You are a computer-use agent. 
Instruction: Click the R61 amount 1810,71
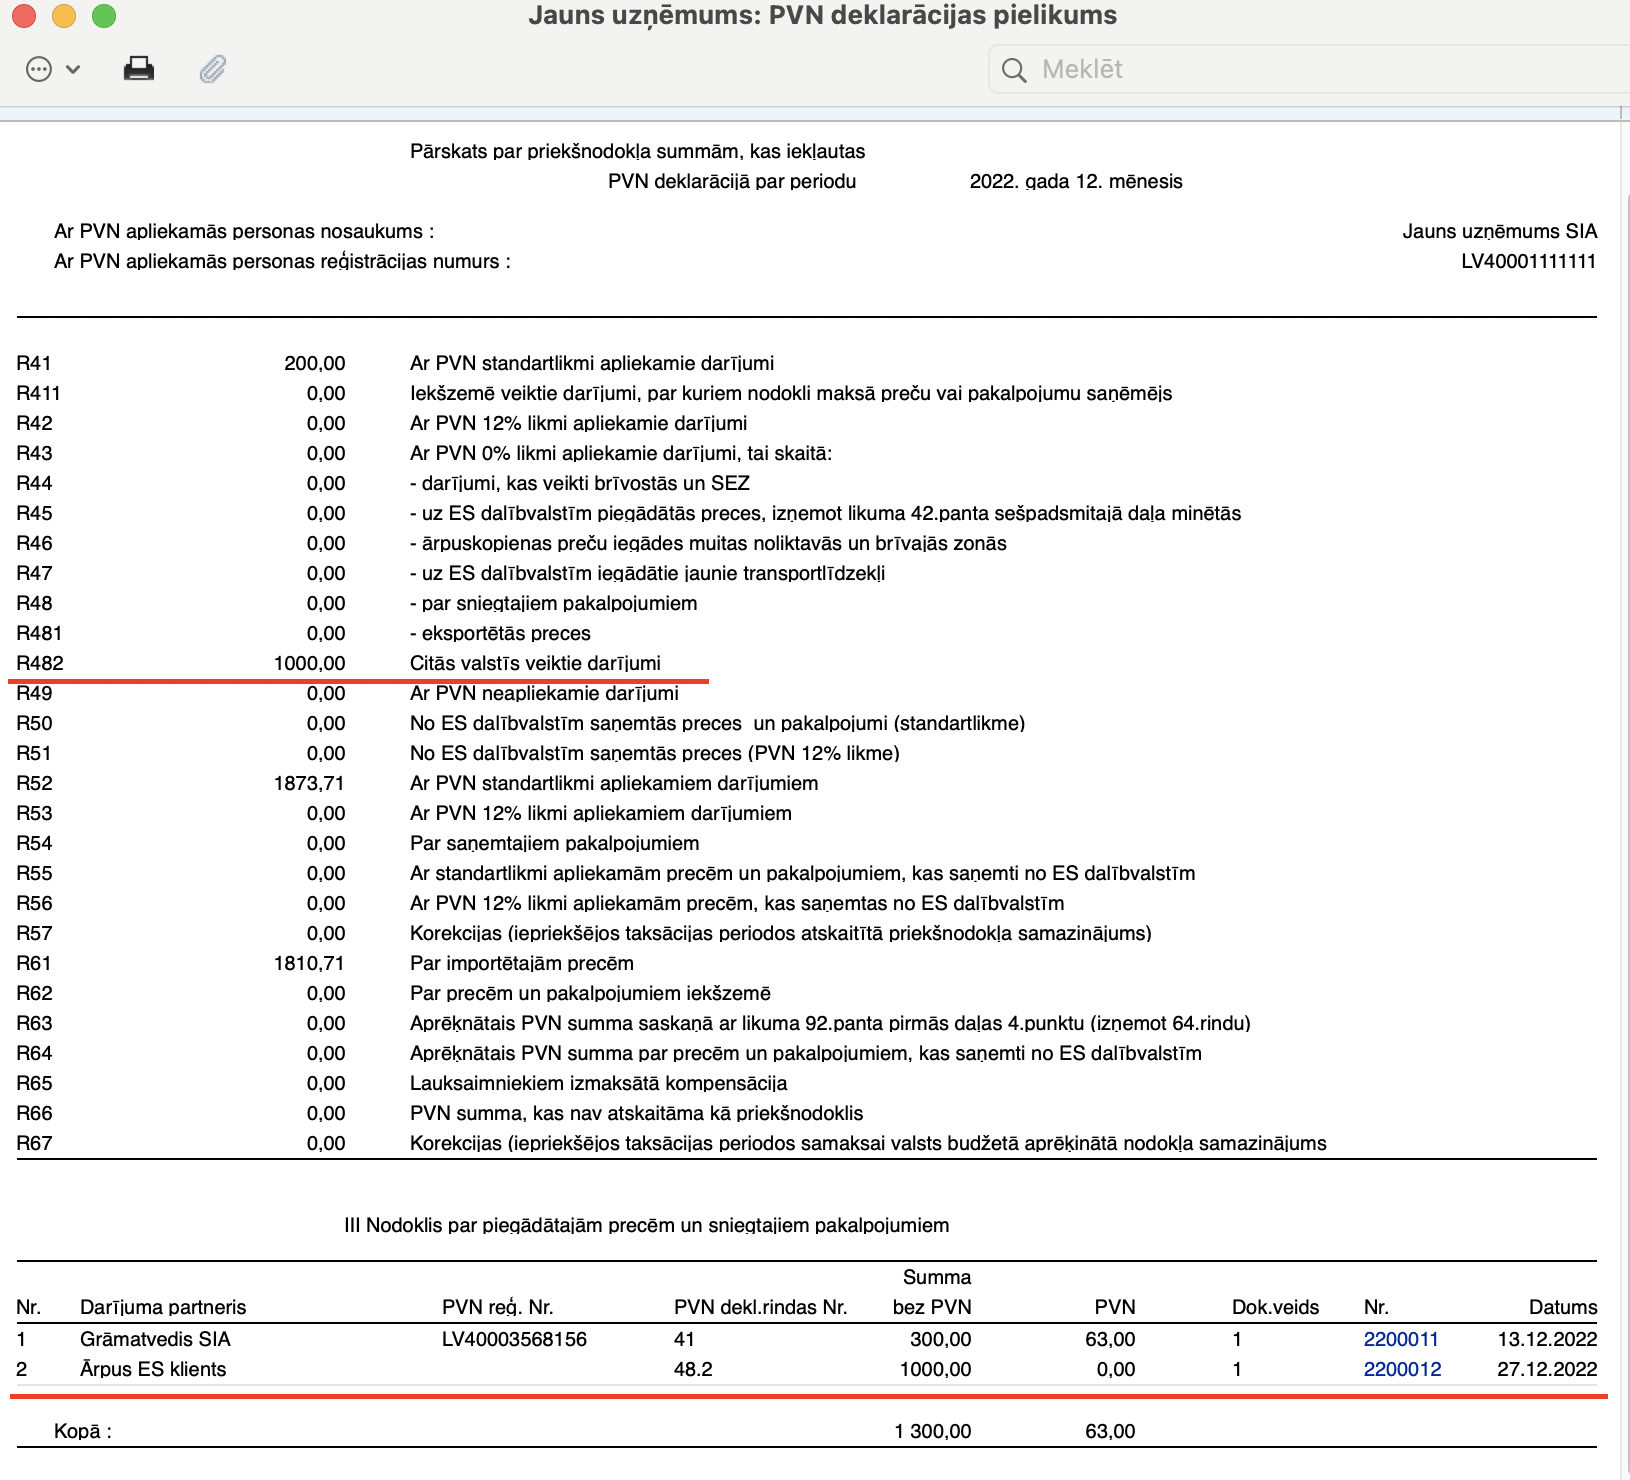coord(309,963)
